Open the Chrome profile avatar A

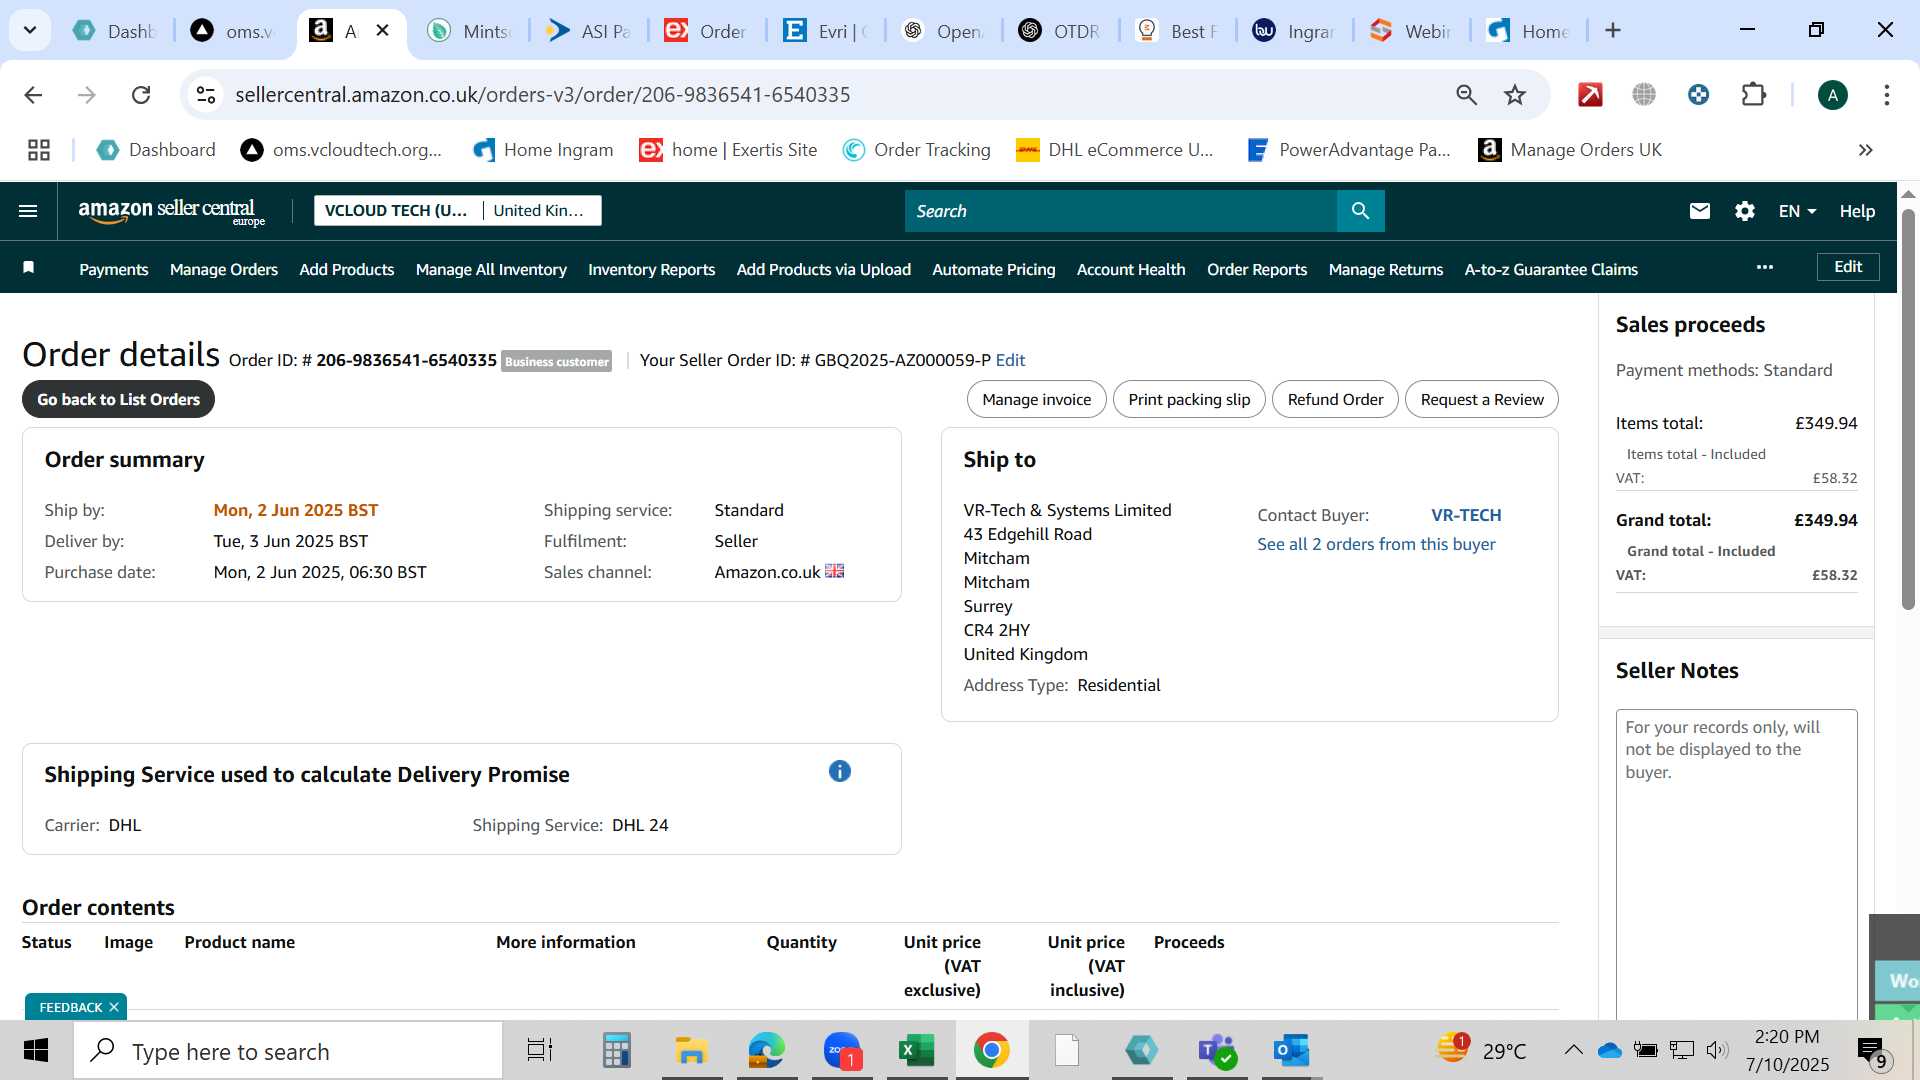coord(1832,95)
